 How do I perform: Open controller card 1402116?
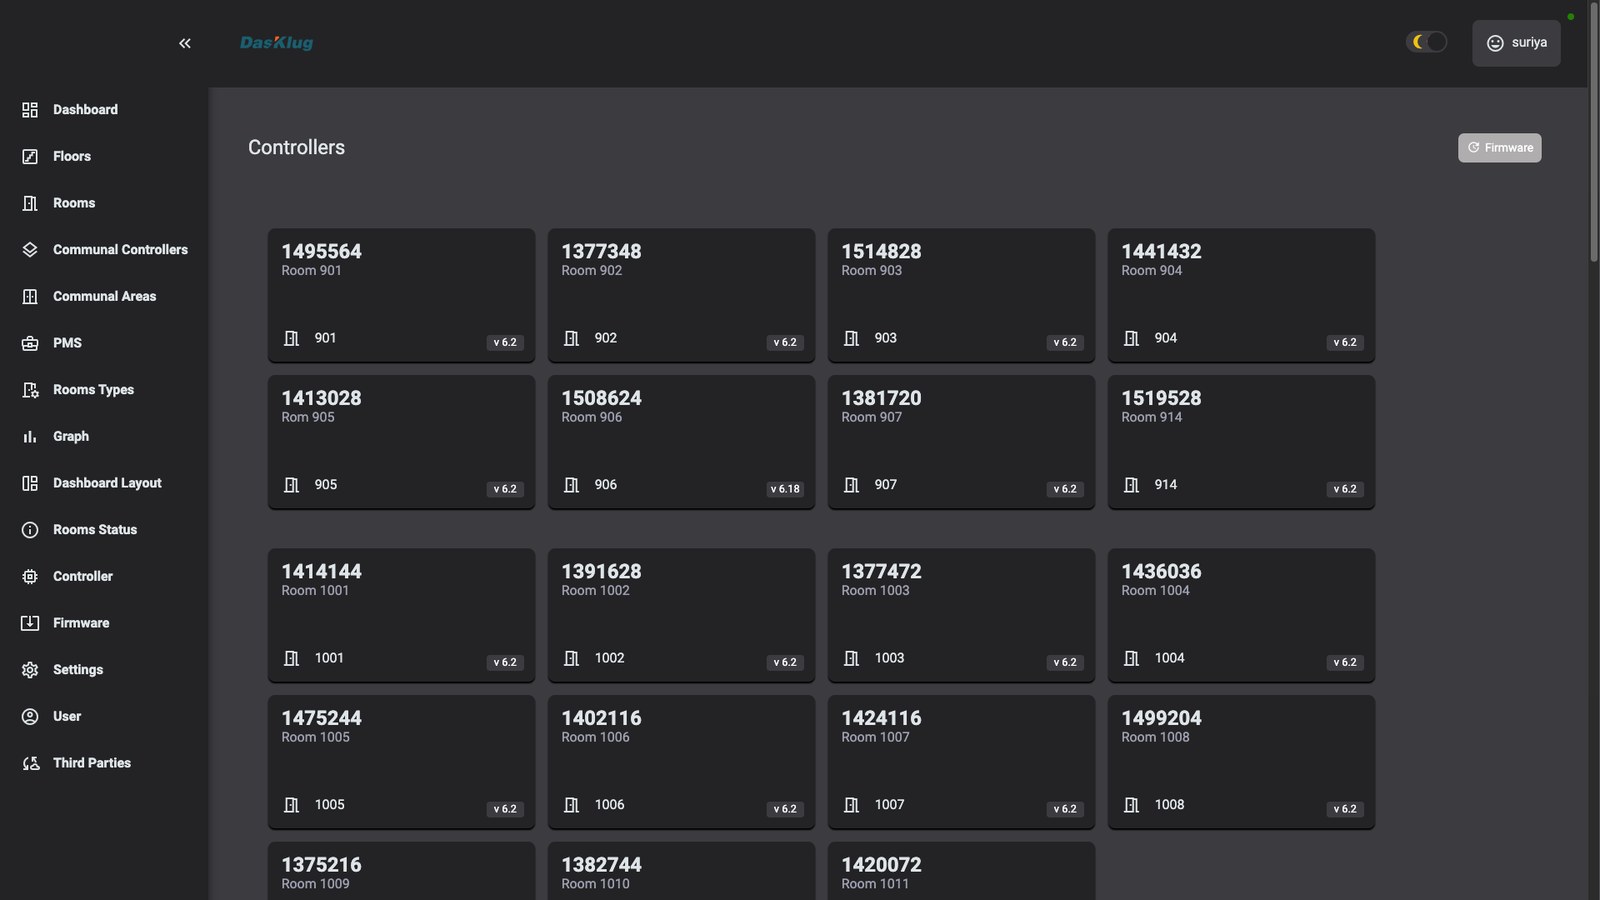[681, 762]
